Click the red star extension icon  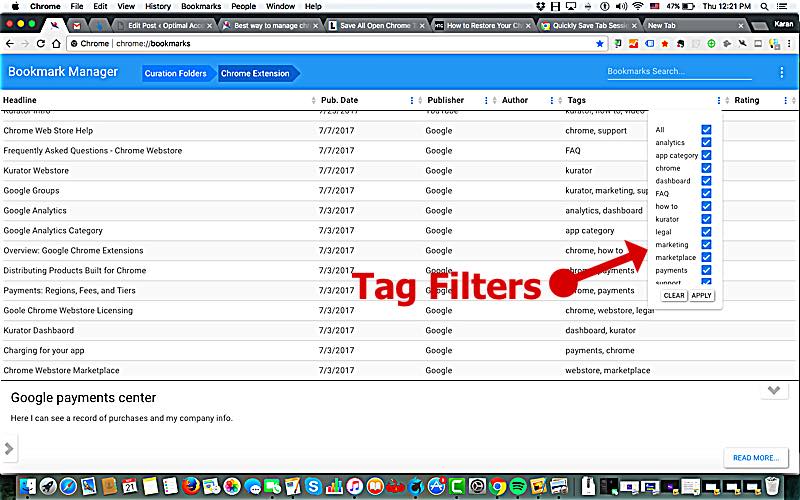coord(664,44)
